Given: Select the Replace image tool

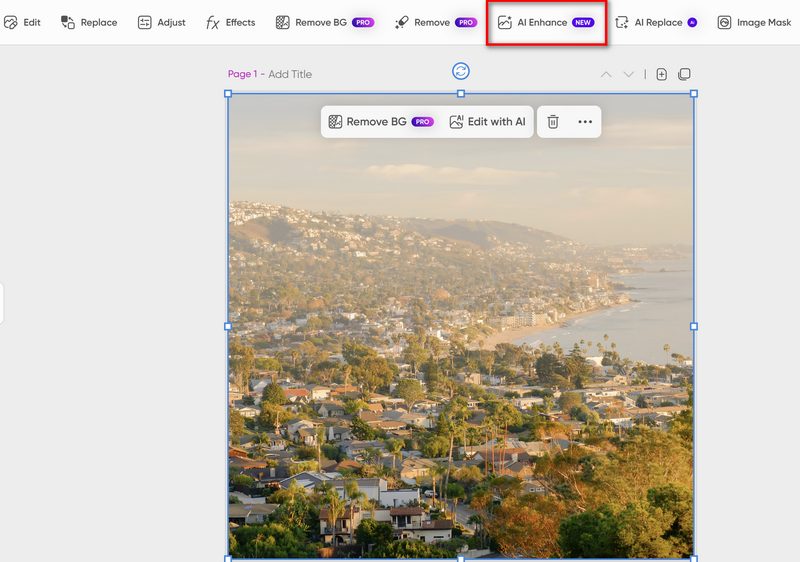Looking at the screenshot, I should (x=89, y=22).
